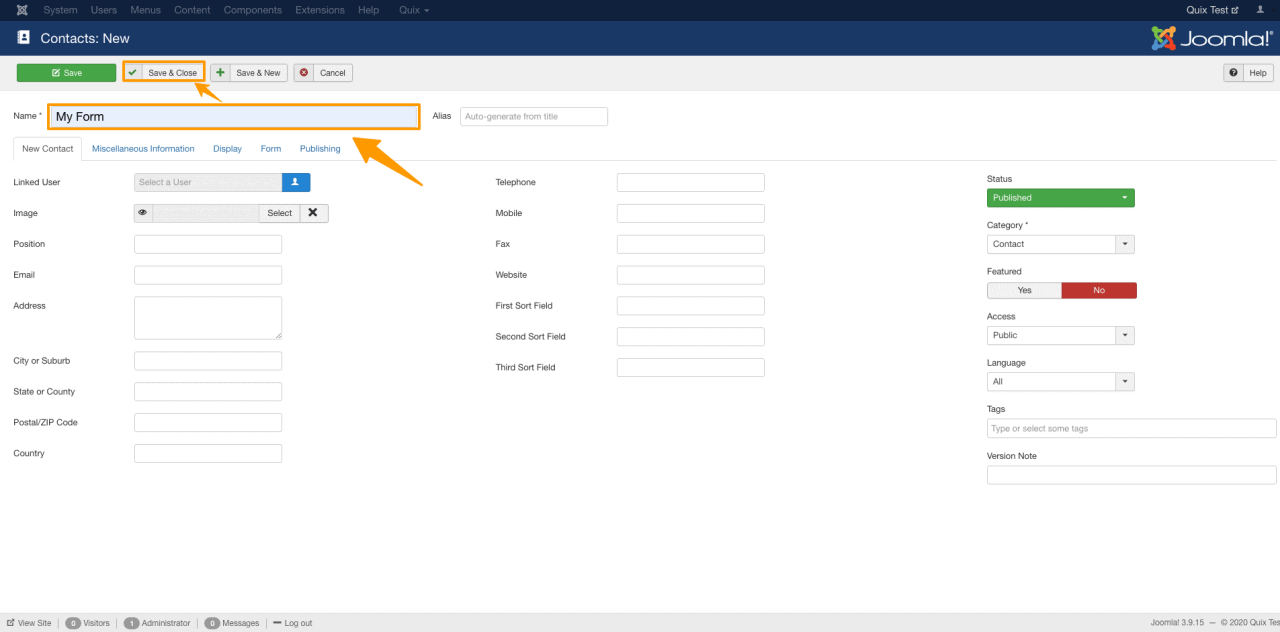Clear the image field with the X icon

pyautogui.click(x=313, y=213)
